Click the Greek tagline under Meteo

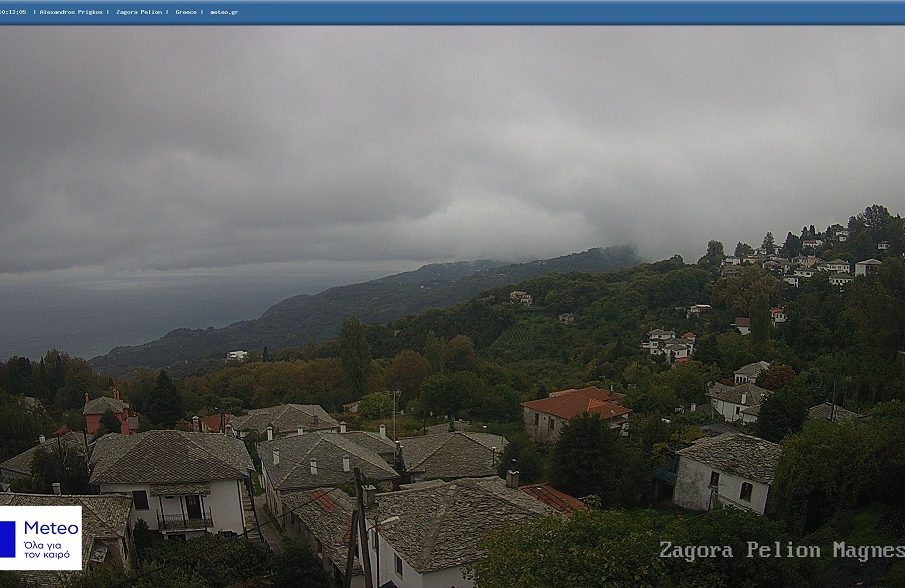[45, 550]
